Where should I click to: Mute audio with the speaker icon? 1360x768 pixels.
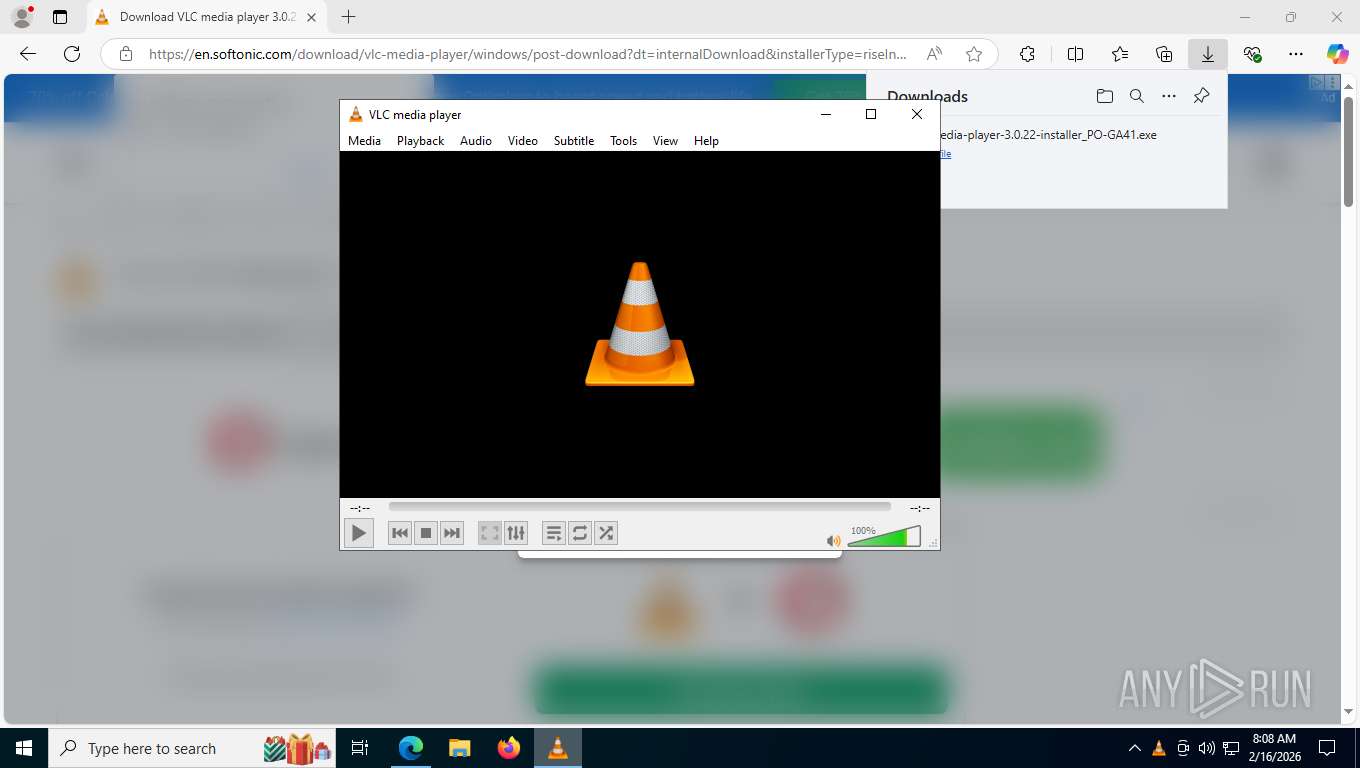point(833,541)
